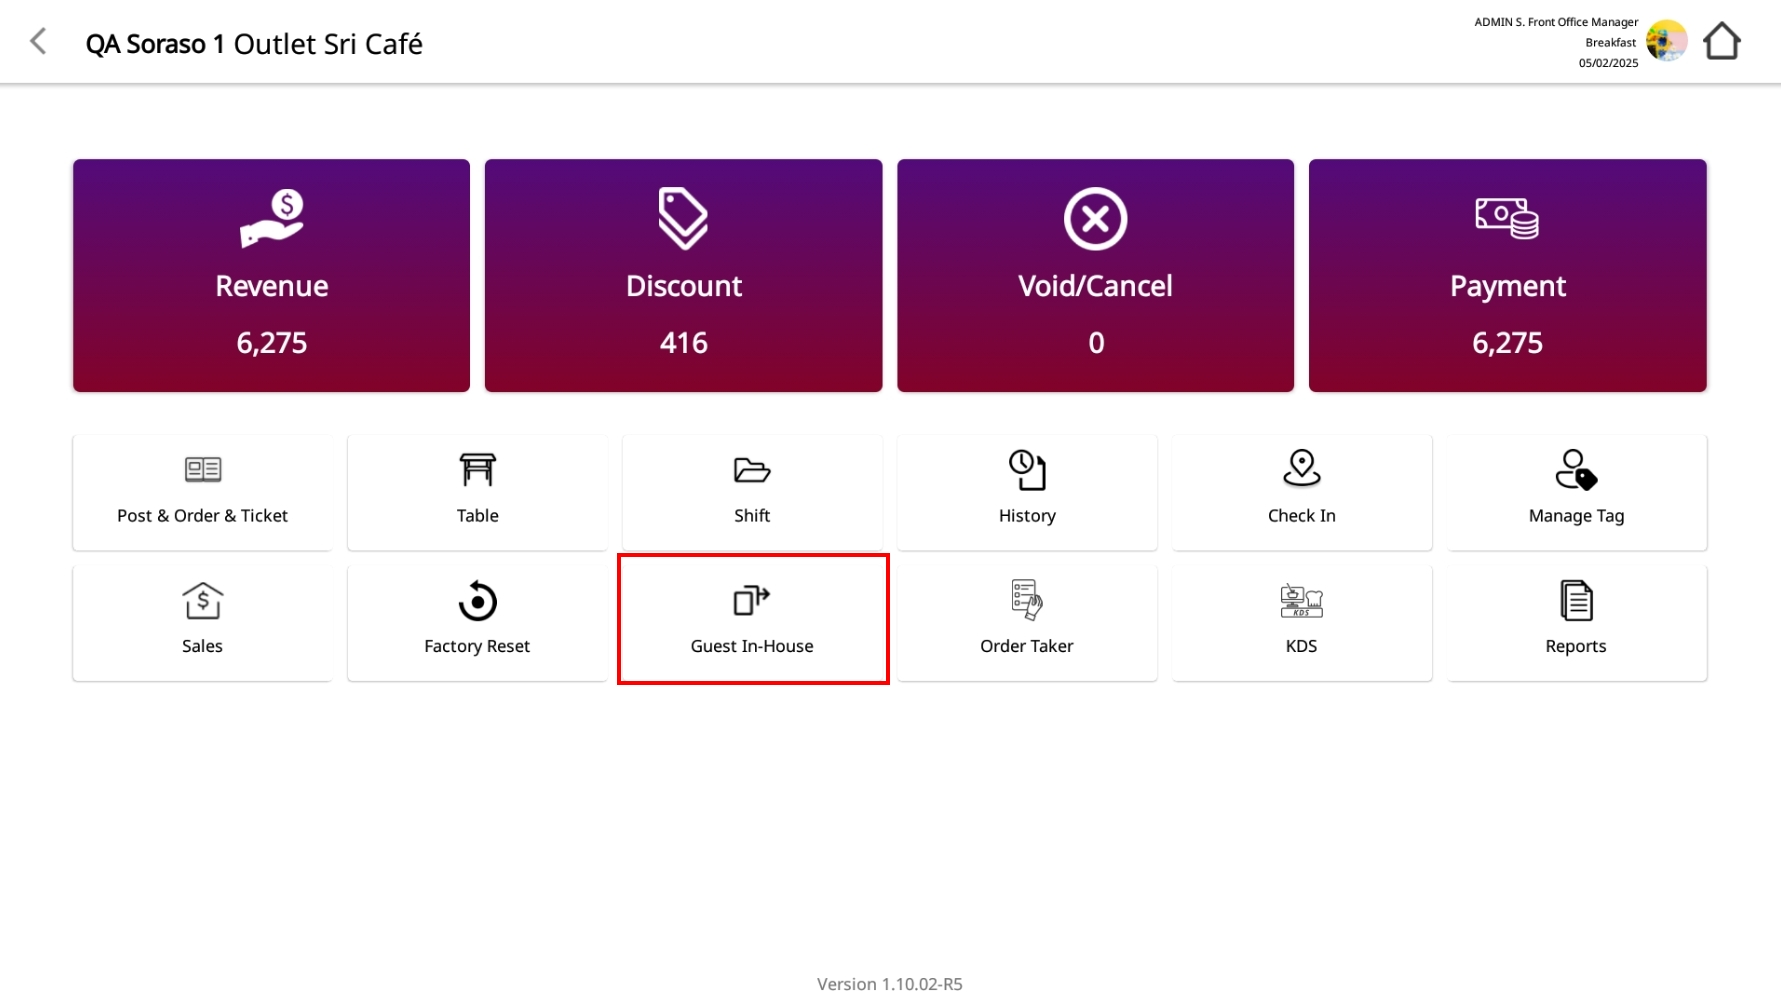1781x1004 pixels.
Task: Open the Sales tile
Action: click(x=202, y=622)
